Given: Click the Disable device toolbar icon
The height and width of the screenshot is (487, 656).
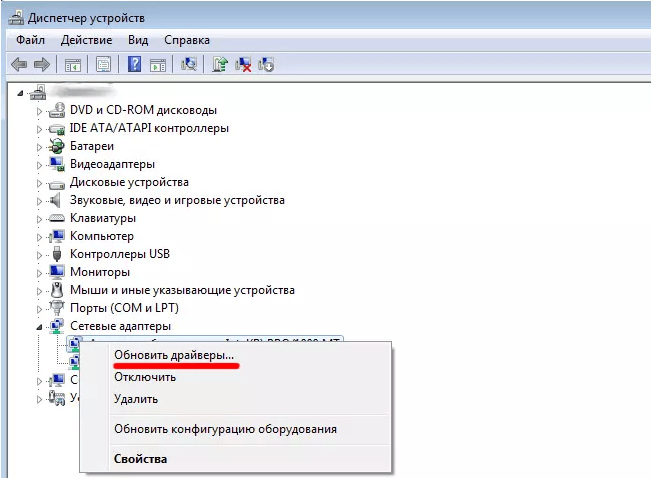Looking at the screenshot, I should pos(266,65).
